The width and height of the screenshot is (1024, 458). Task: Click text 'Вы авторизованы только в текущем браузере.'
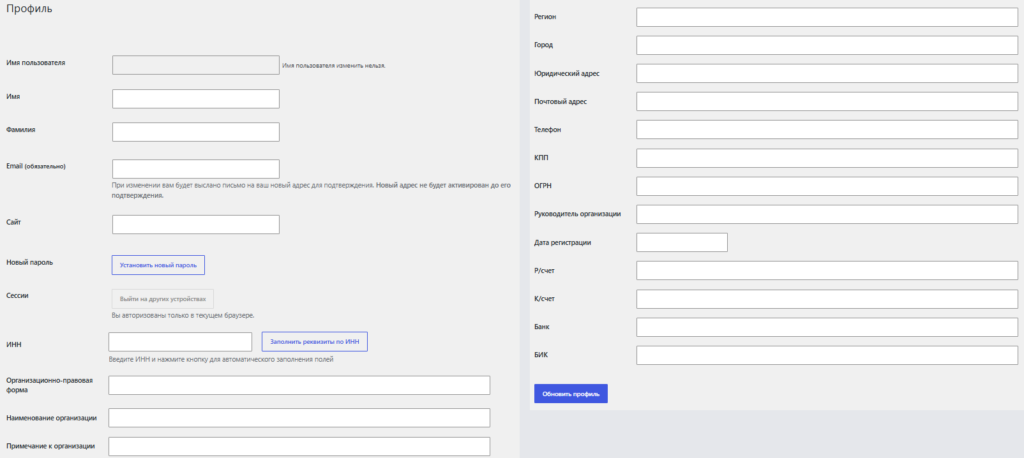(183, 316)
